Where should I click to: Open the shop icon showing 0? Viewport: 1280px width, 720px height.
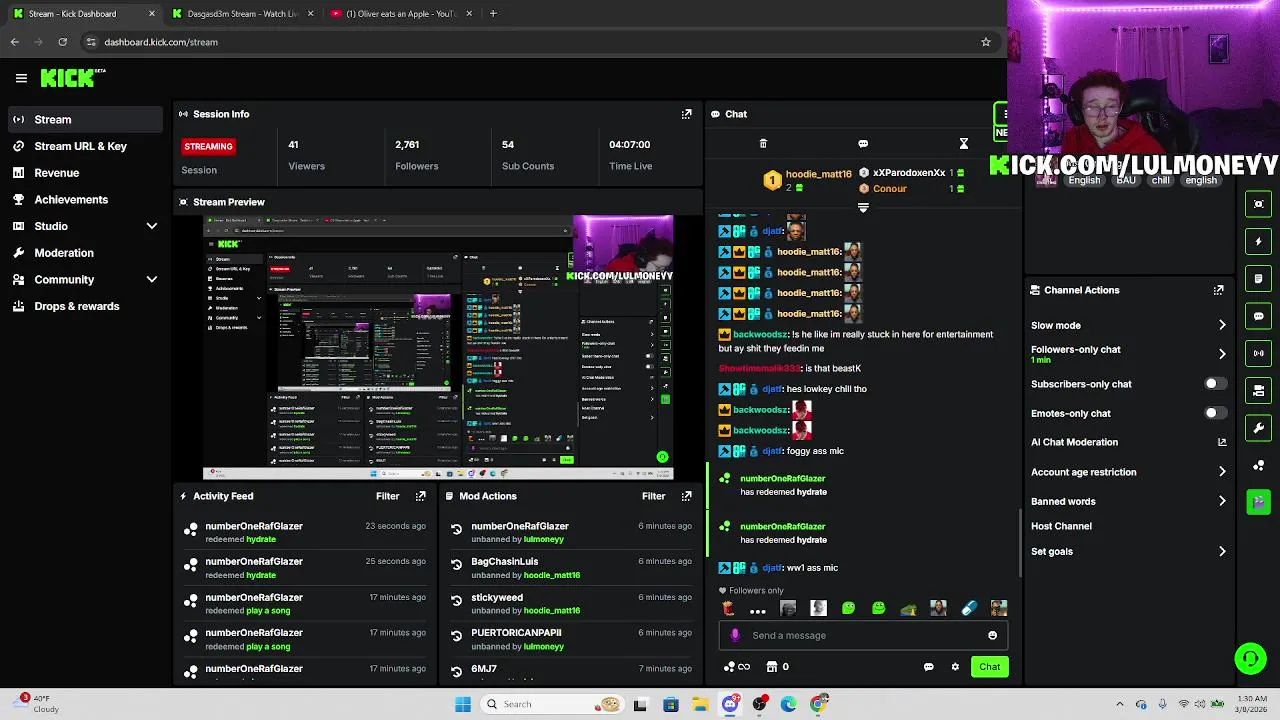(778, 667)
